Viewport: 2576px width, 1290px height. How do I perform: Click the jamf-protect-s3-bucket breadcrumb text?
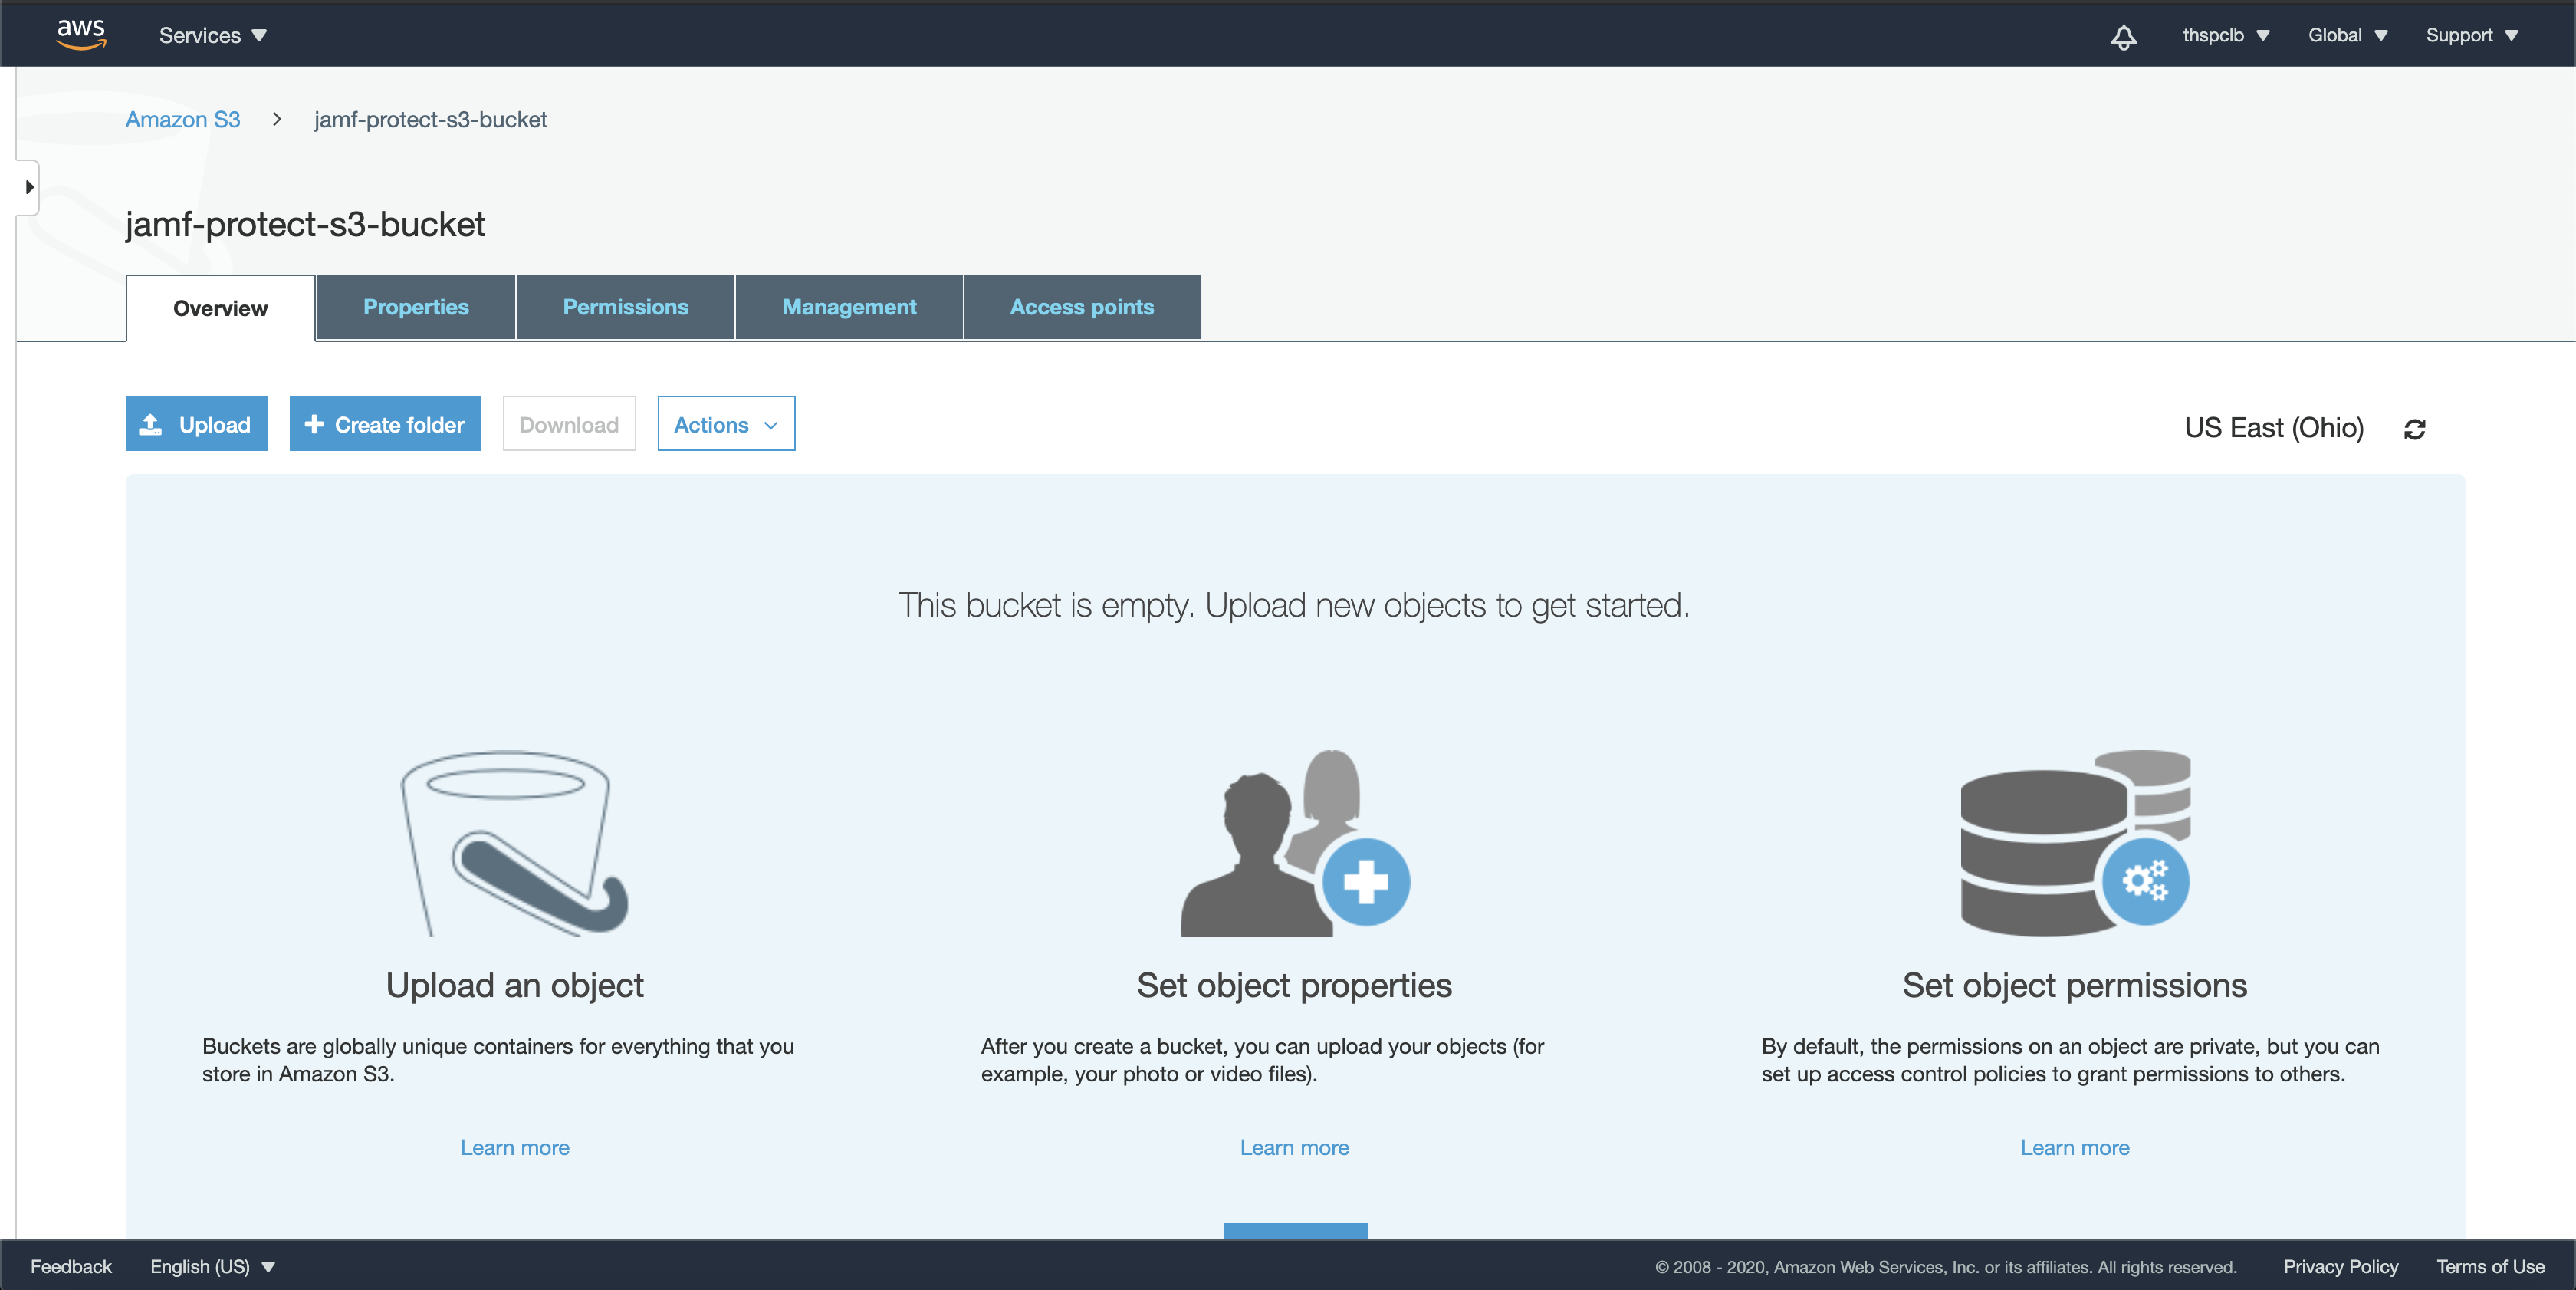(x=431, y=120)
